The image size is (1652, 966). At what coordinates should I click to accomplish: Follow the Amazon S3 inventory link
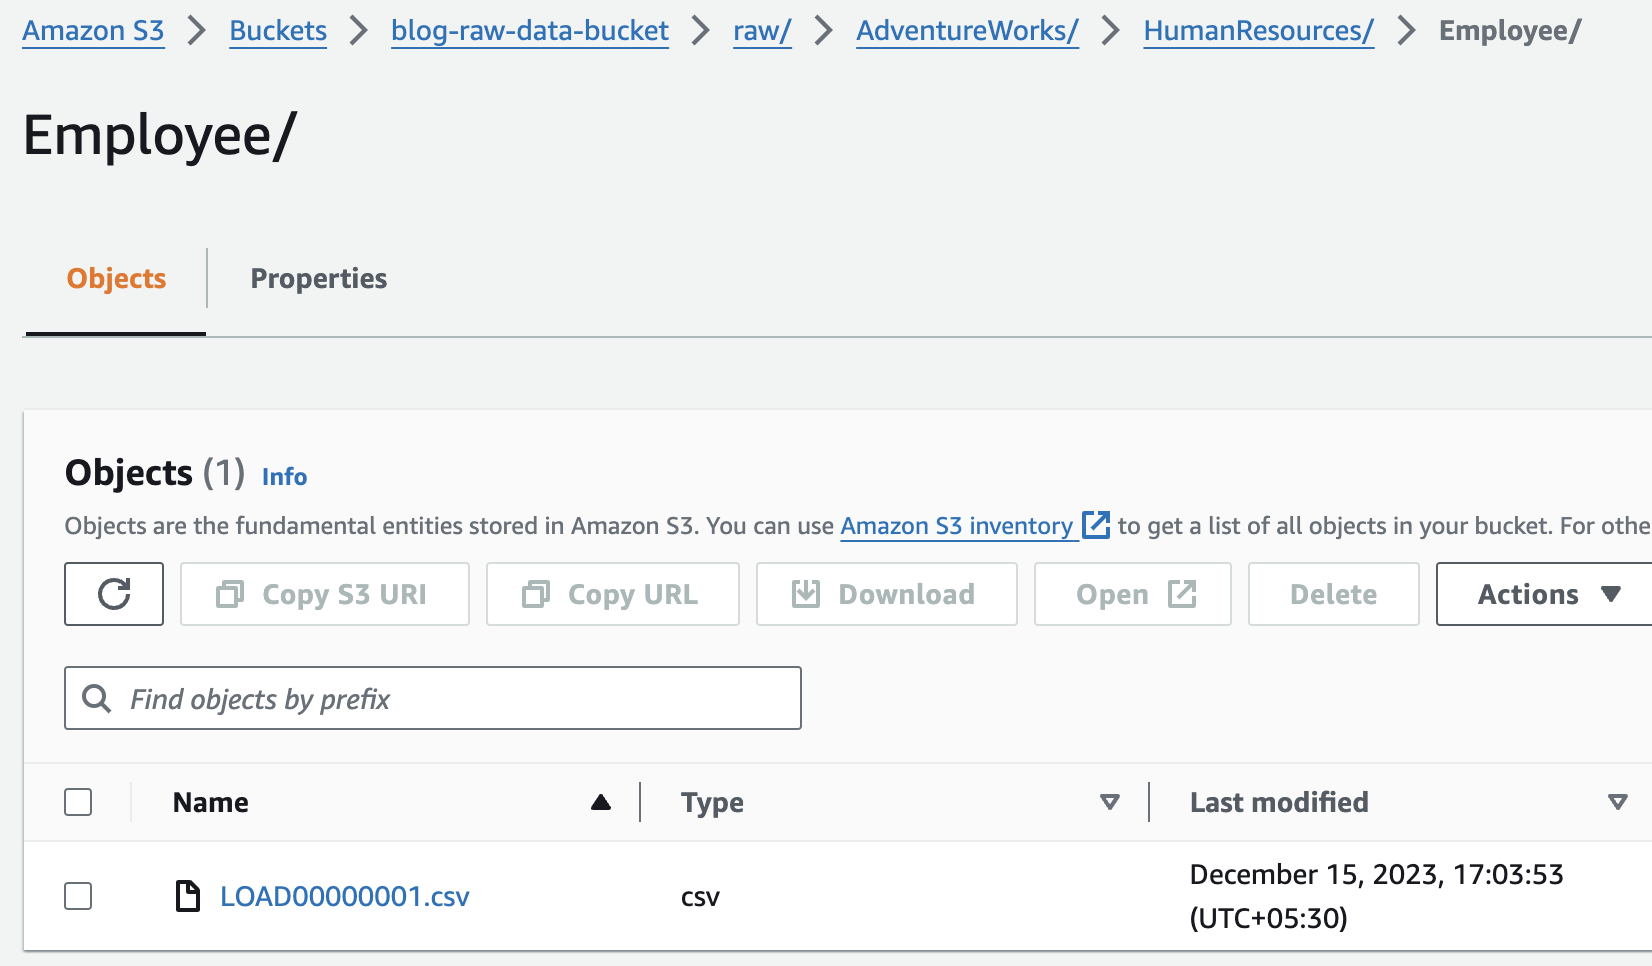click(956, 526)
